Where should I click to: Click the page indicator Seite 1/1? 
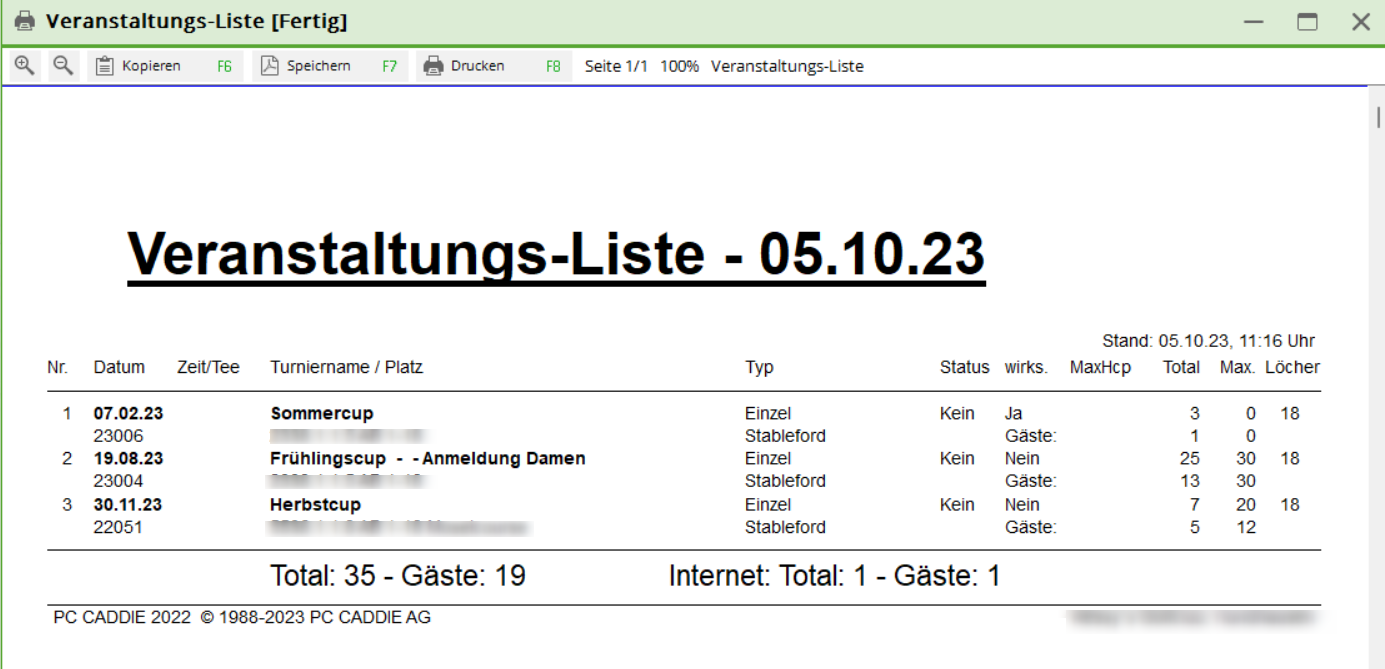pos(616,66)
